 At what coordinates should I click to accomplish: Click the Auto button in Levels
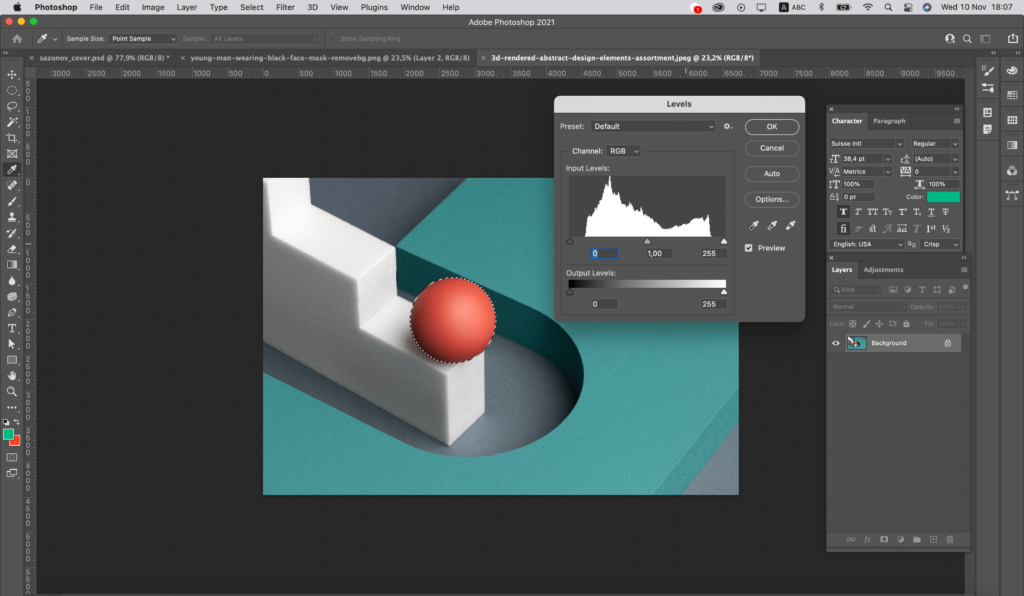(772, 174)
